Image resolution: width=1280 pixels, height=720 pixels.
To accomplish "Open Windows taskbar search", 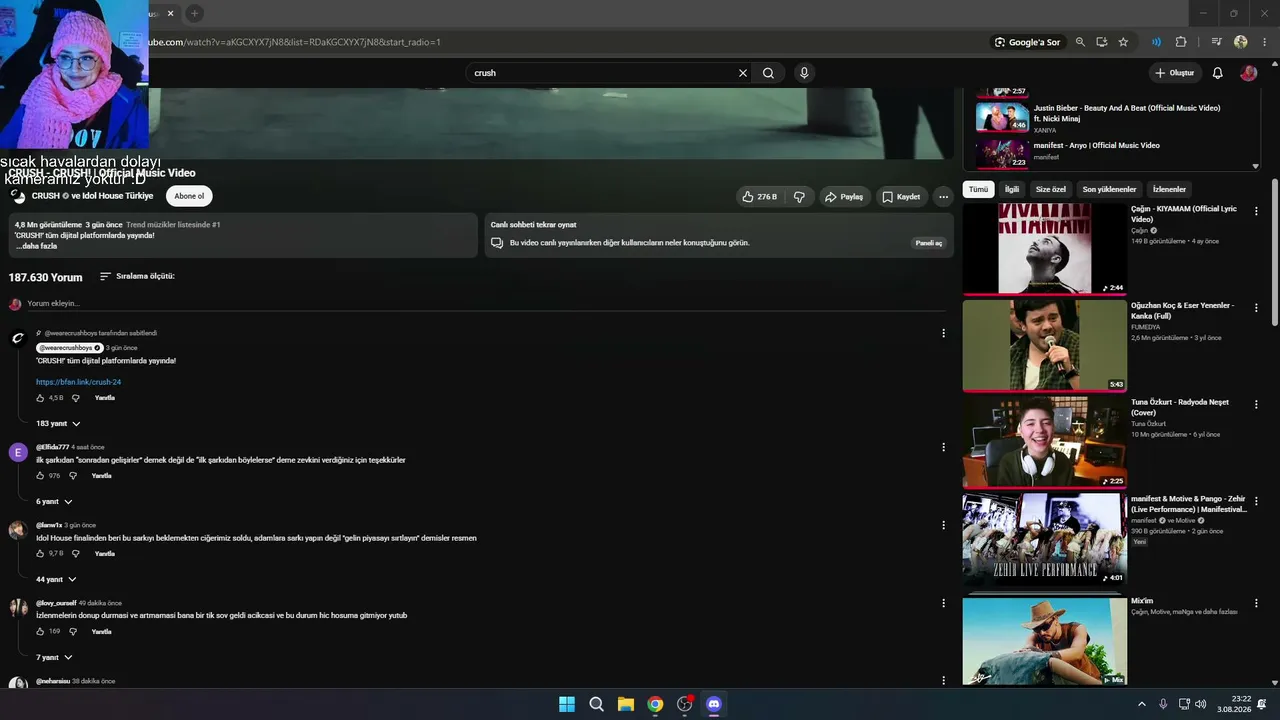I will pos(596,704).
